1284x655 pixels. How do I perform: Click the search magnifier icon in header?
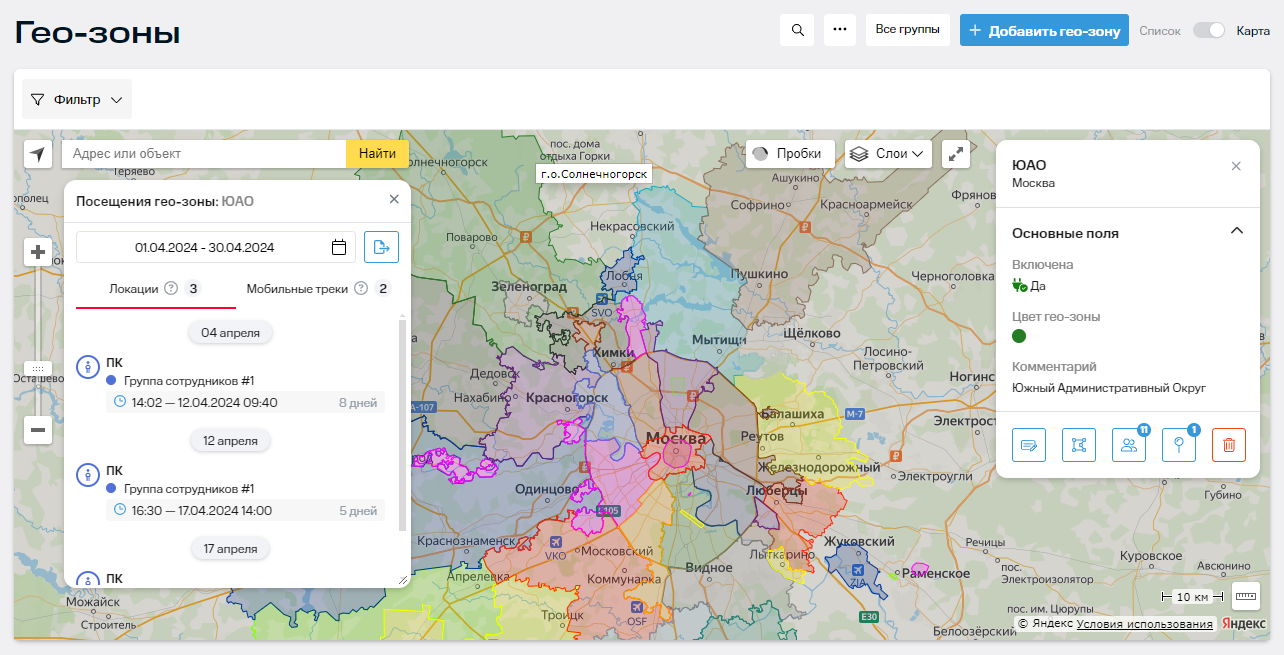[797, 30]
